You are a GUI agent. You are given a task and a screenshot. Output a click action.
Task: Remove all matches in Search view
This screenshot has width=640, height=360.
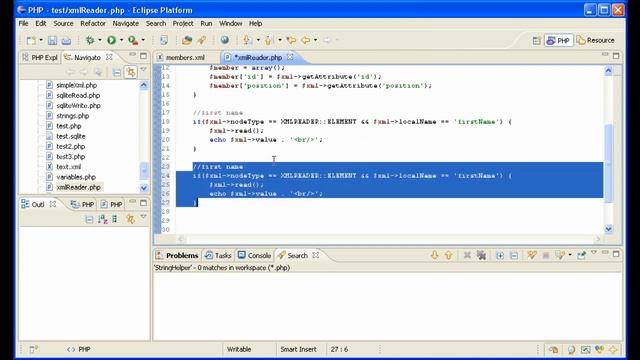(482, 256)
